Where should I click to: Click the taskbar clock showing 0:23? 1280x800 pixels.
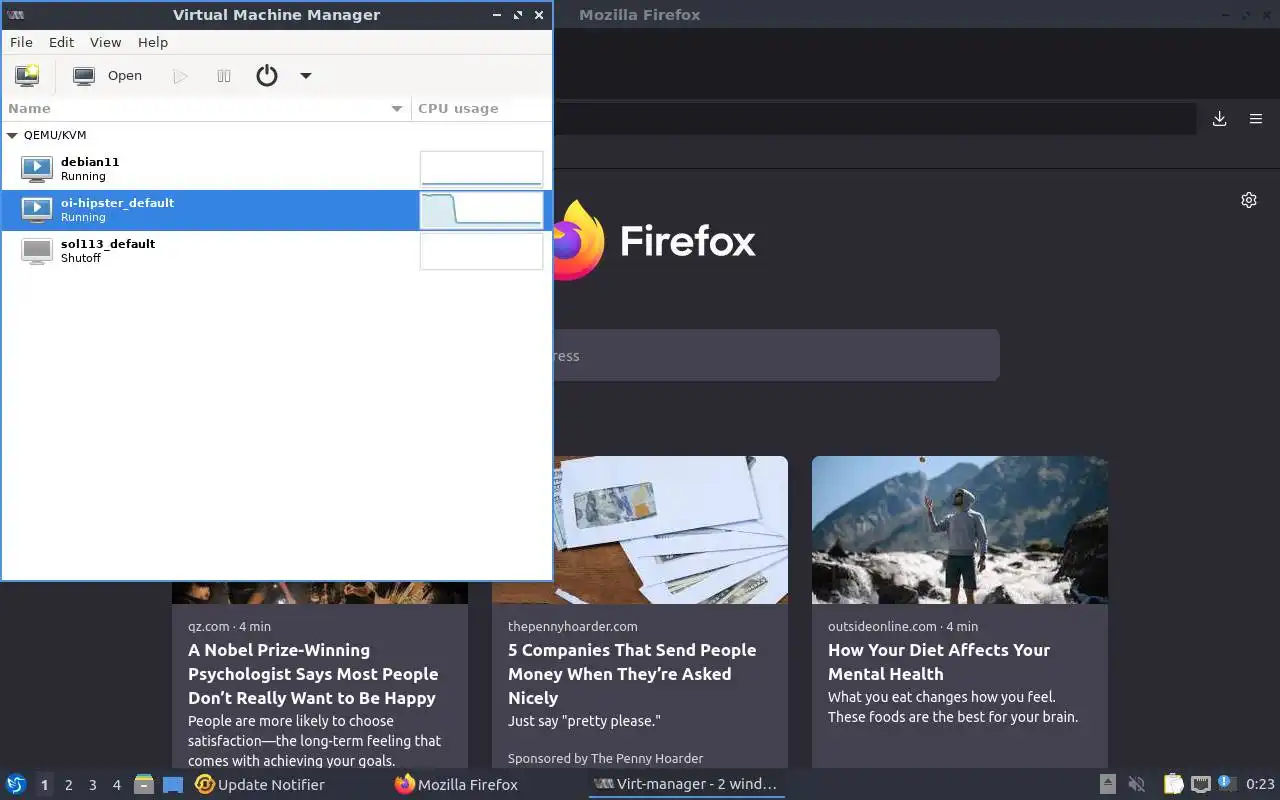(x=1260, y=785)
